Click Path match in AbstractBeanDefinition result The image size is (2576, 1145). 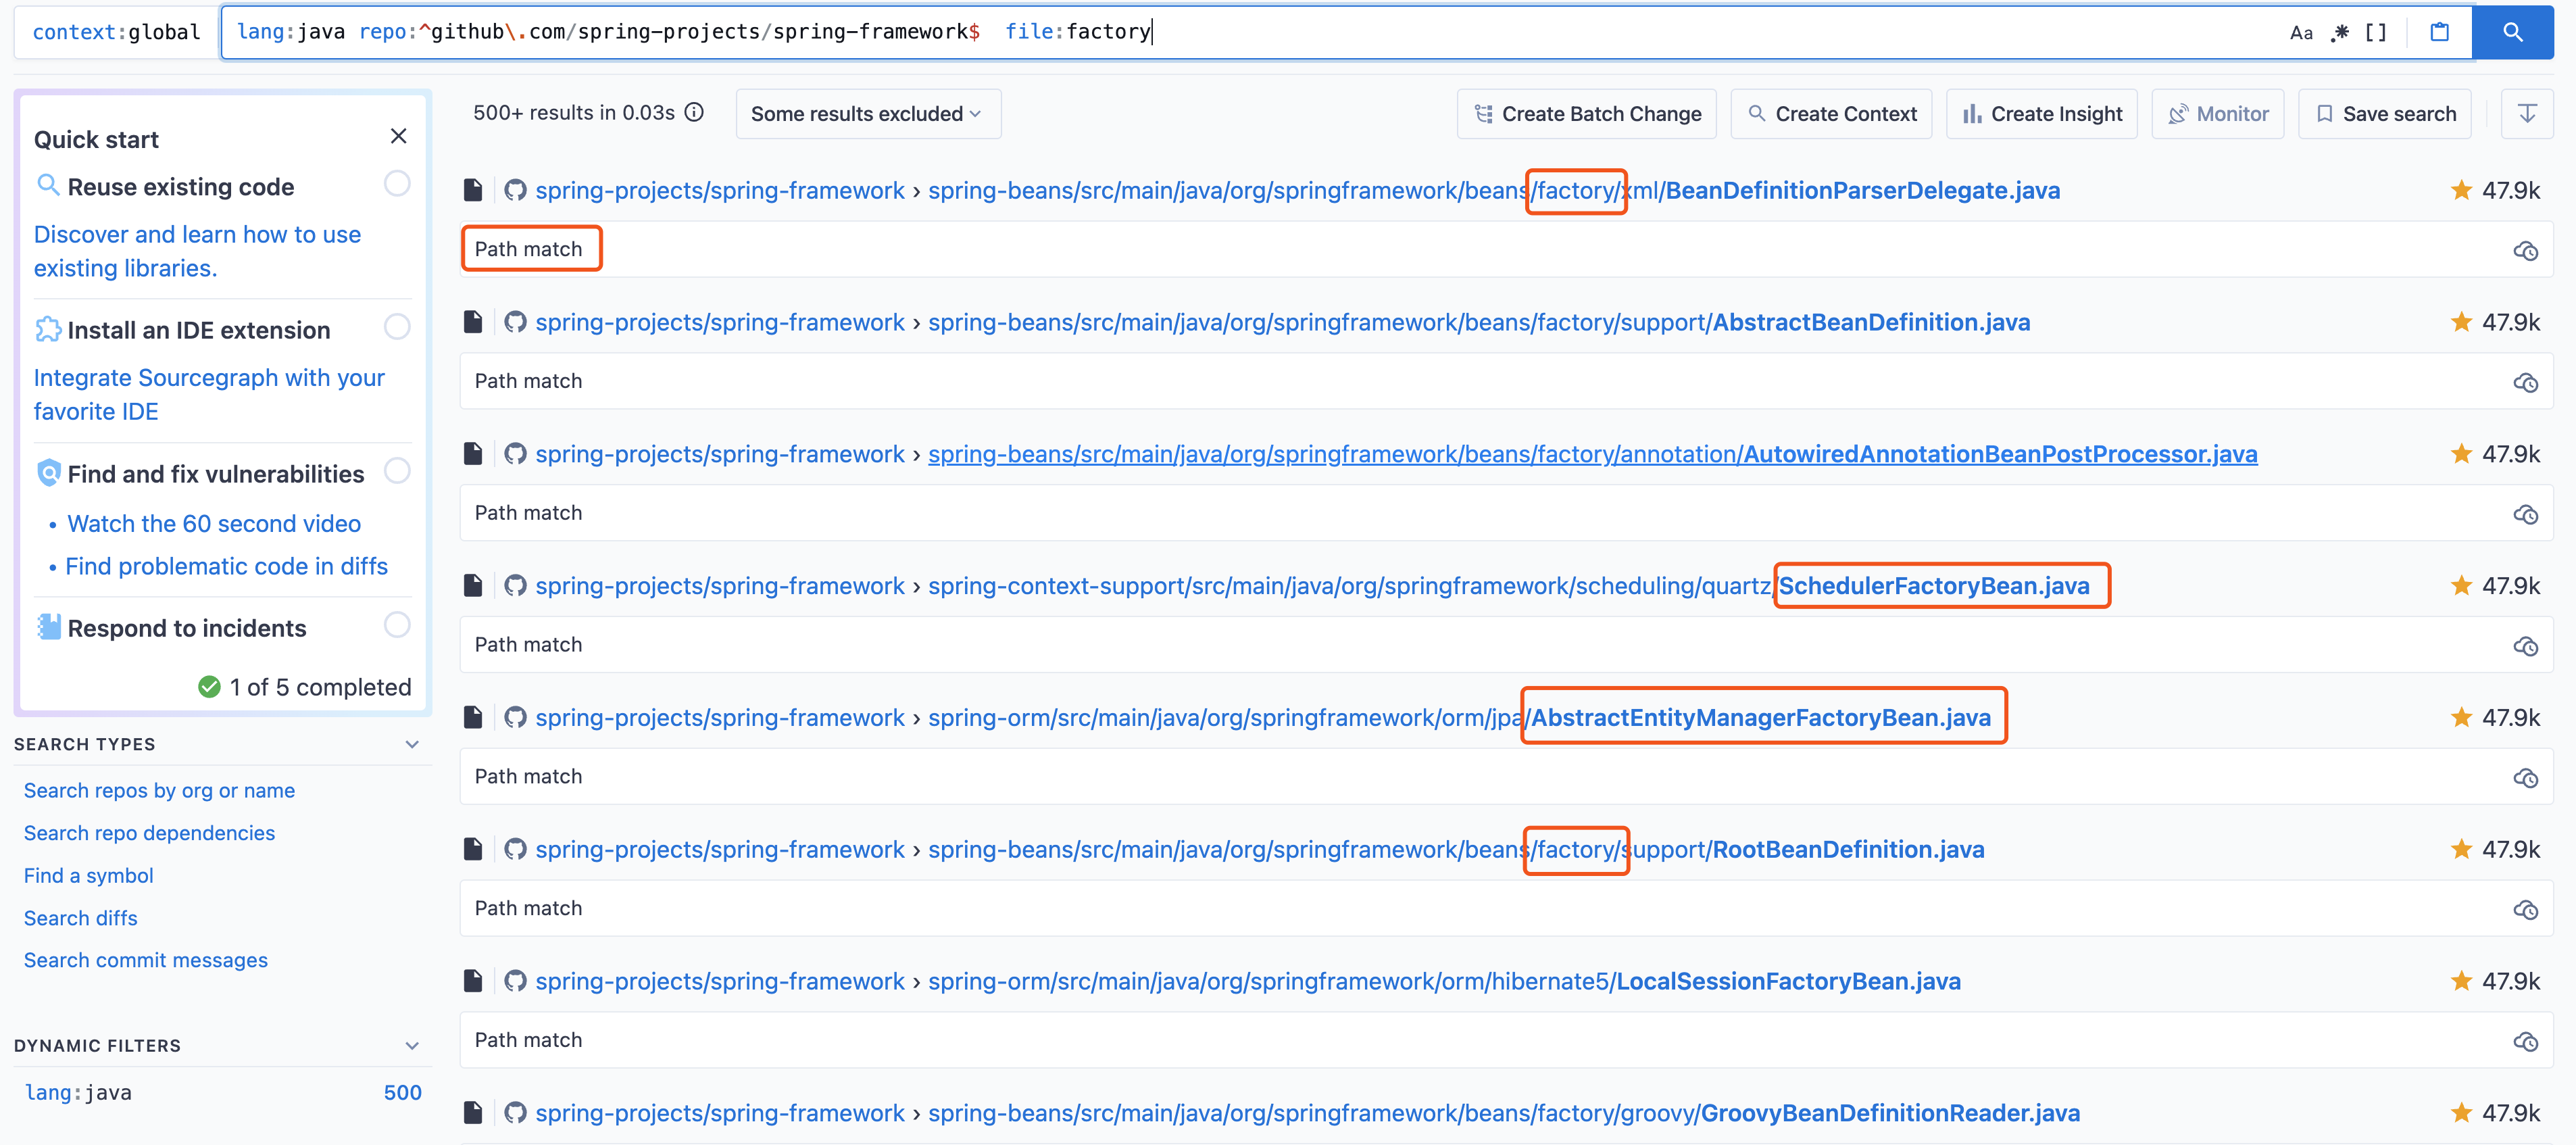point(528,381)
